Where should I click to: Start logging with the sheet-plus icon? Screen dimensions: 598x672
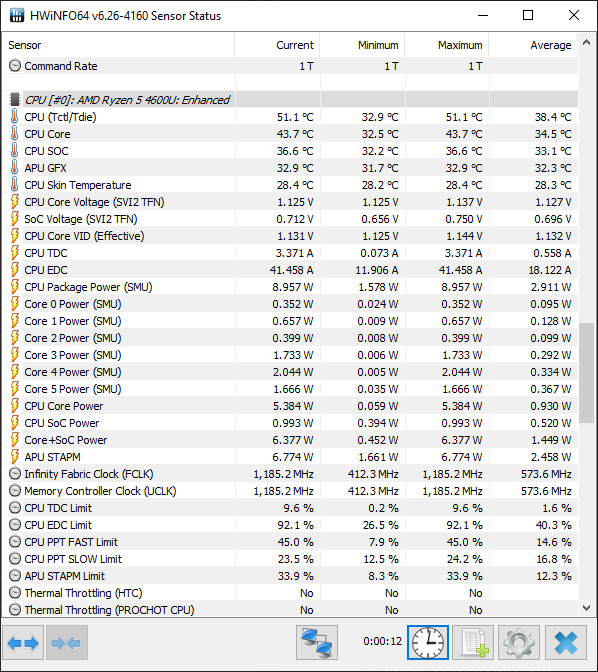(473, 642)
